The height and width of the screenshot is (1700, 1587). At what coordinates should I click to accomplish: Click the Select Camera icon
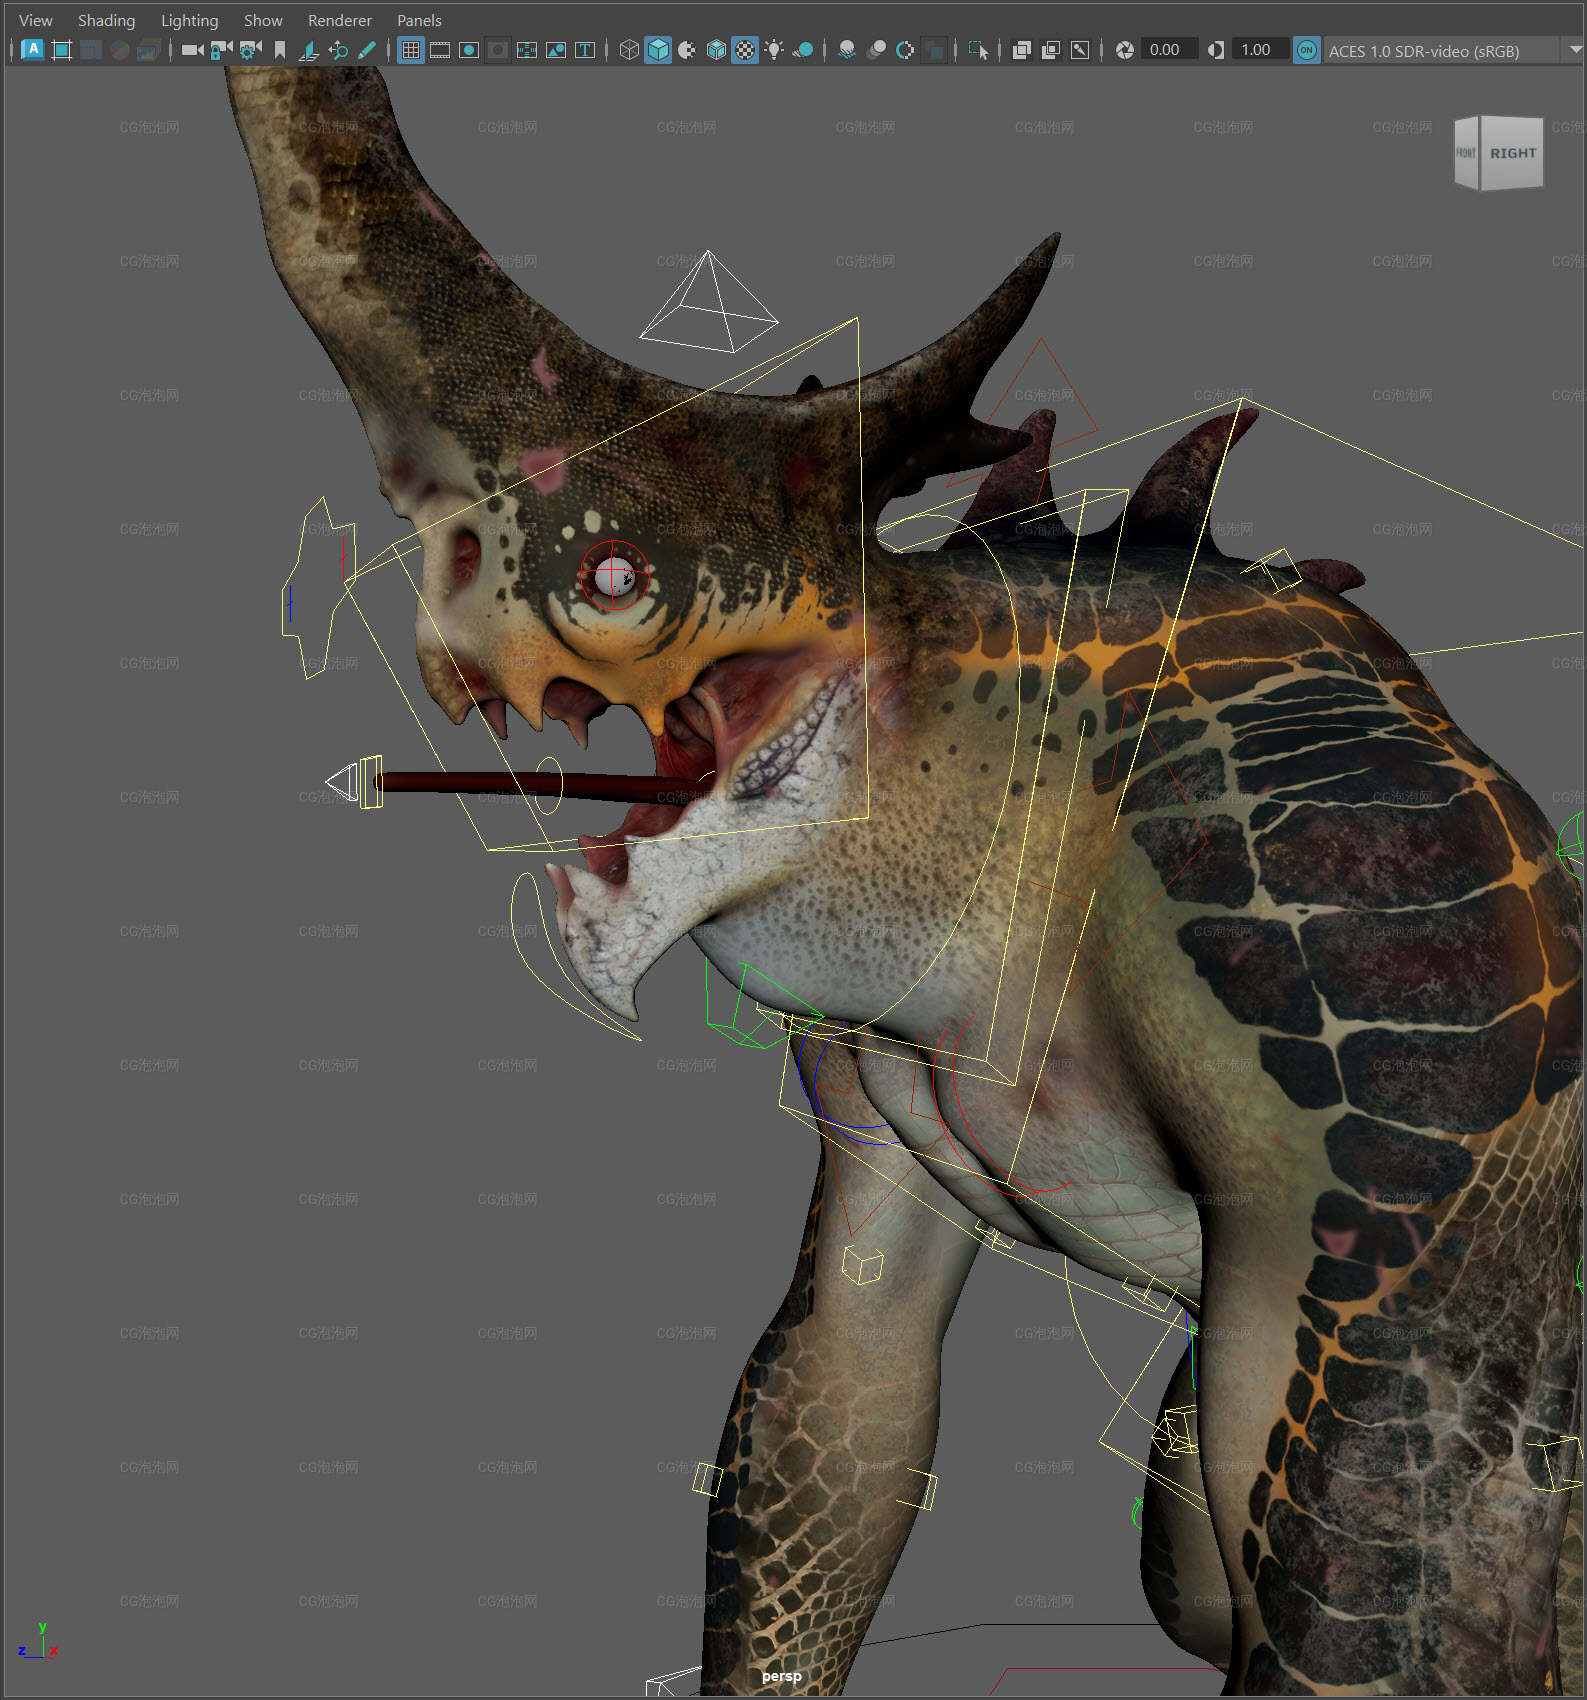(x=192, y=50)
